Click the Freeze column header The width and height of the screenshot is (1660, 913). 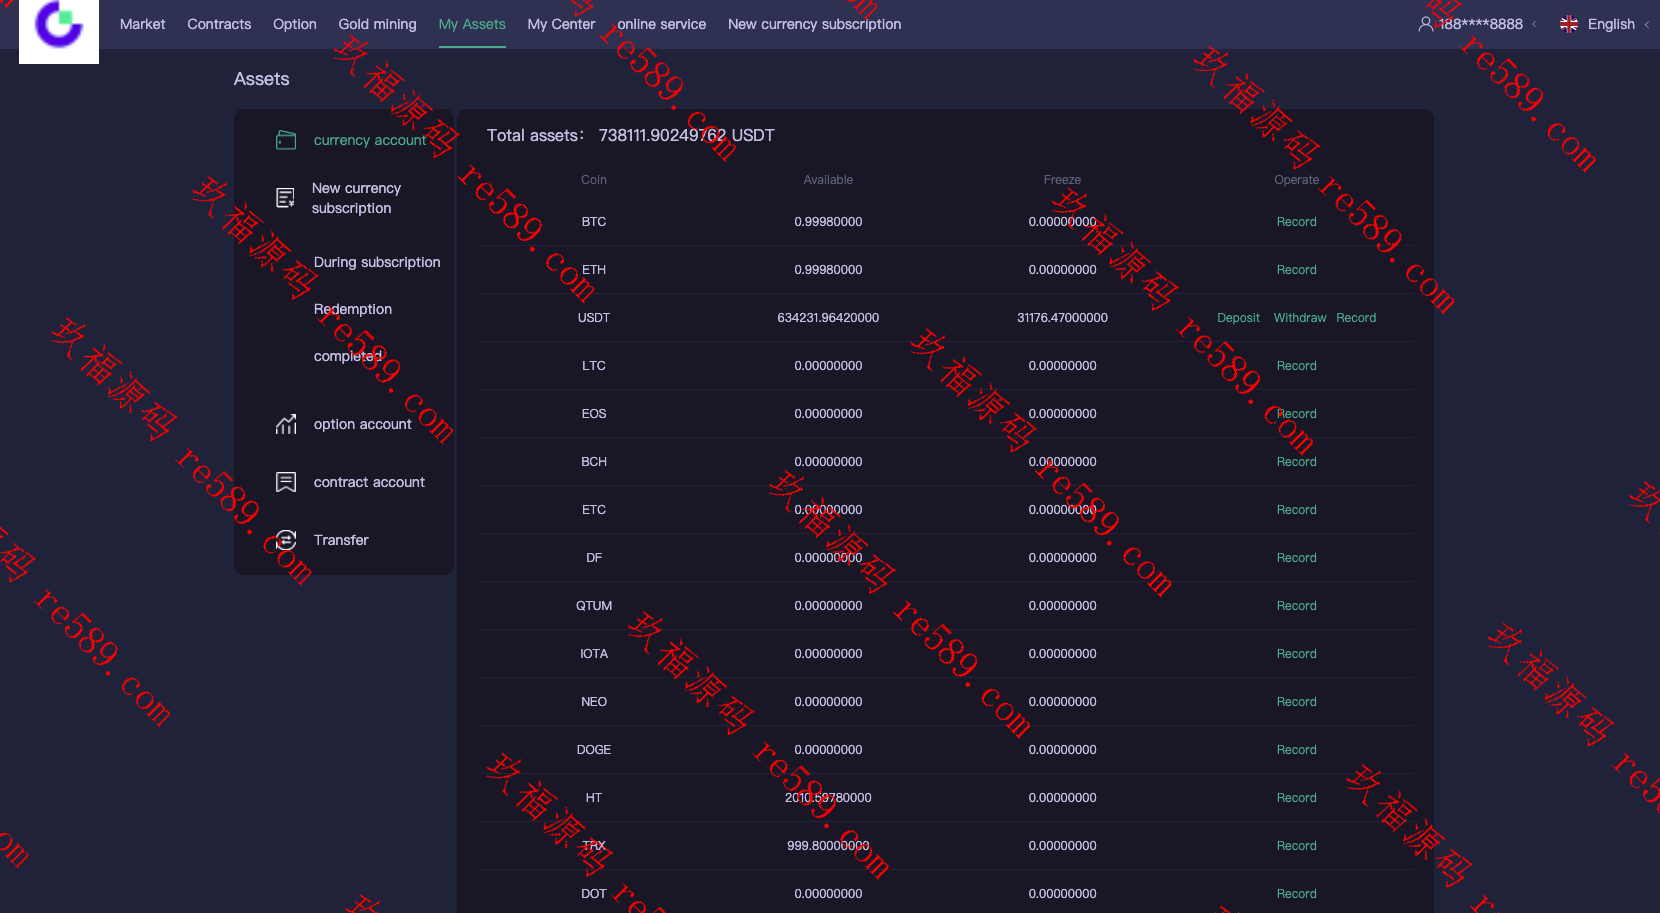pos(1062,180)
